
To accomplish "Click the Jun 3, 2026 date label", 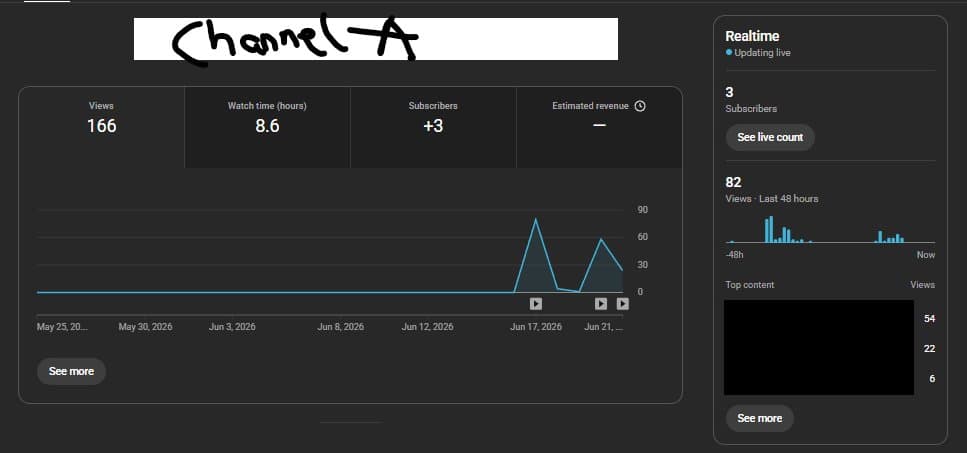I will [x=232, y=327].
